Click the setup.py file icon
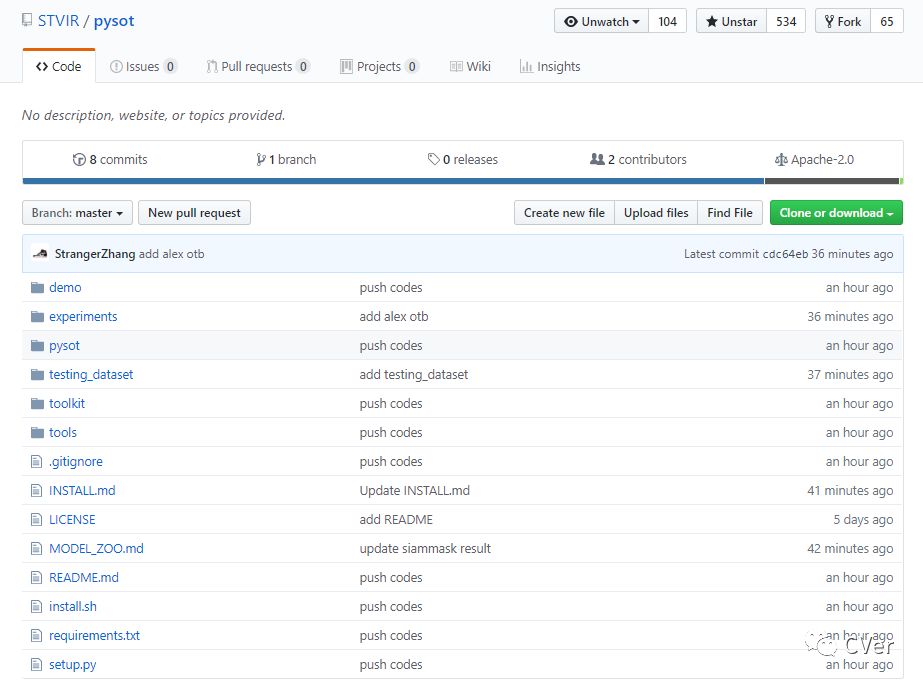The height and width of the screenshot is (683, 923). point(38,665)
